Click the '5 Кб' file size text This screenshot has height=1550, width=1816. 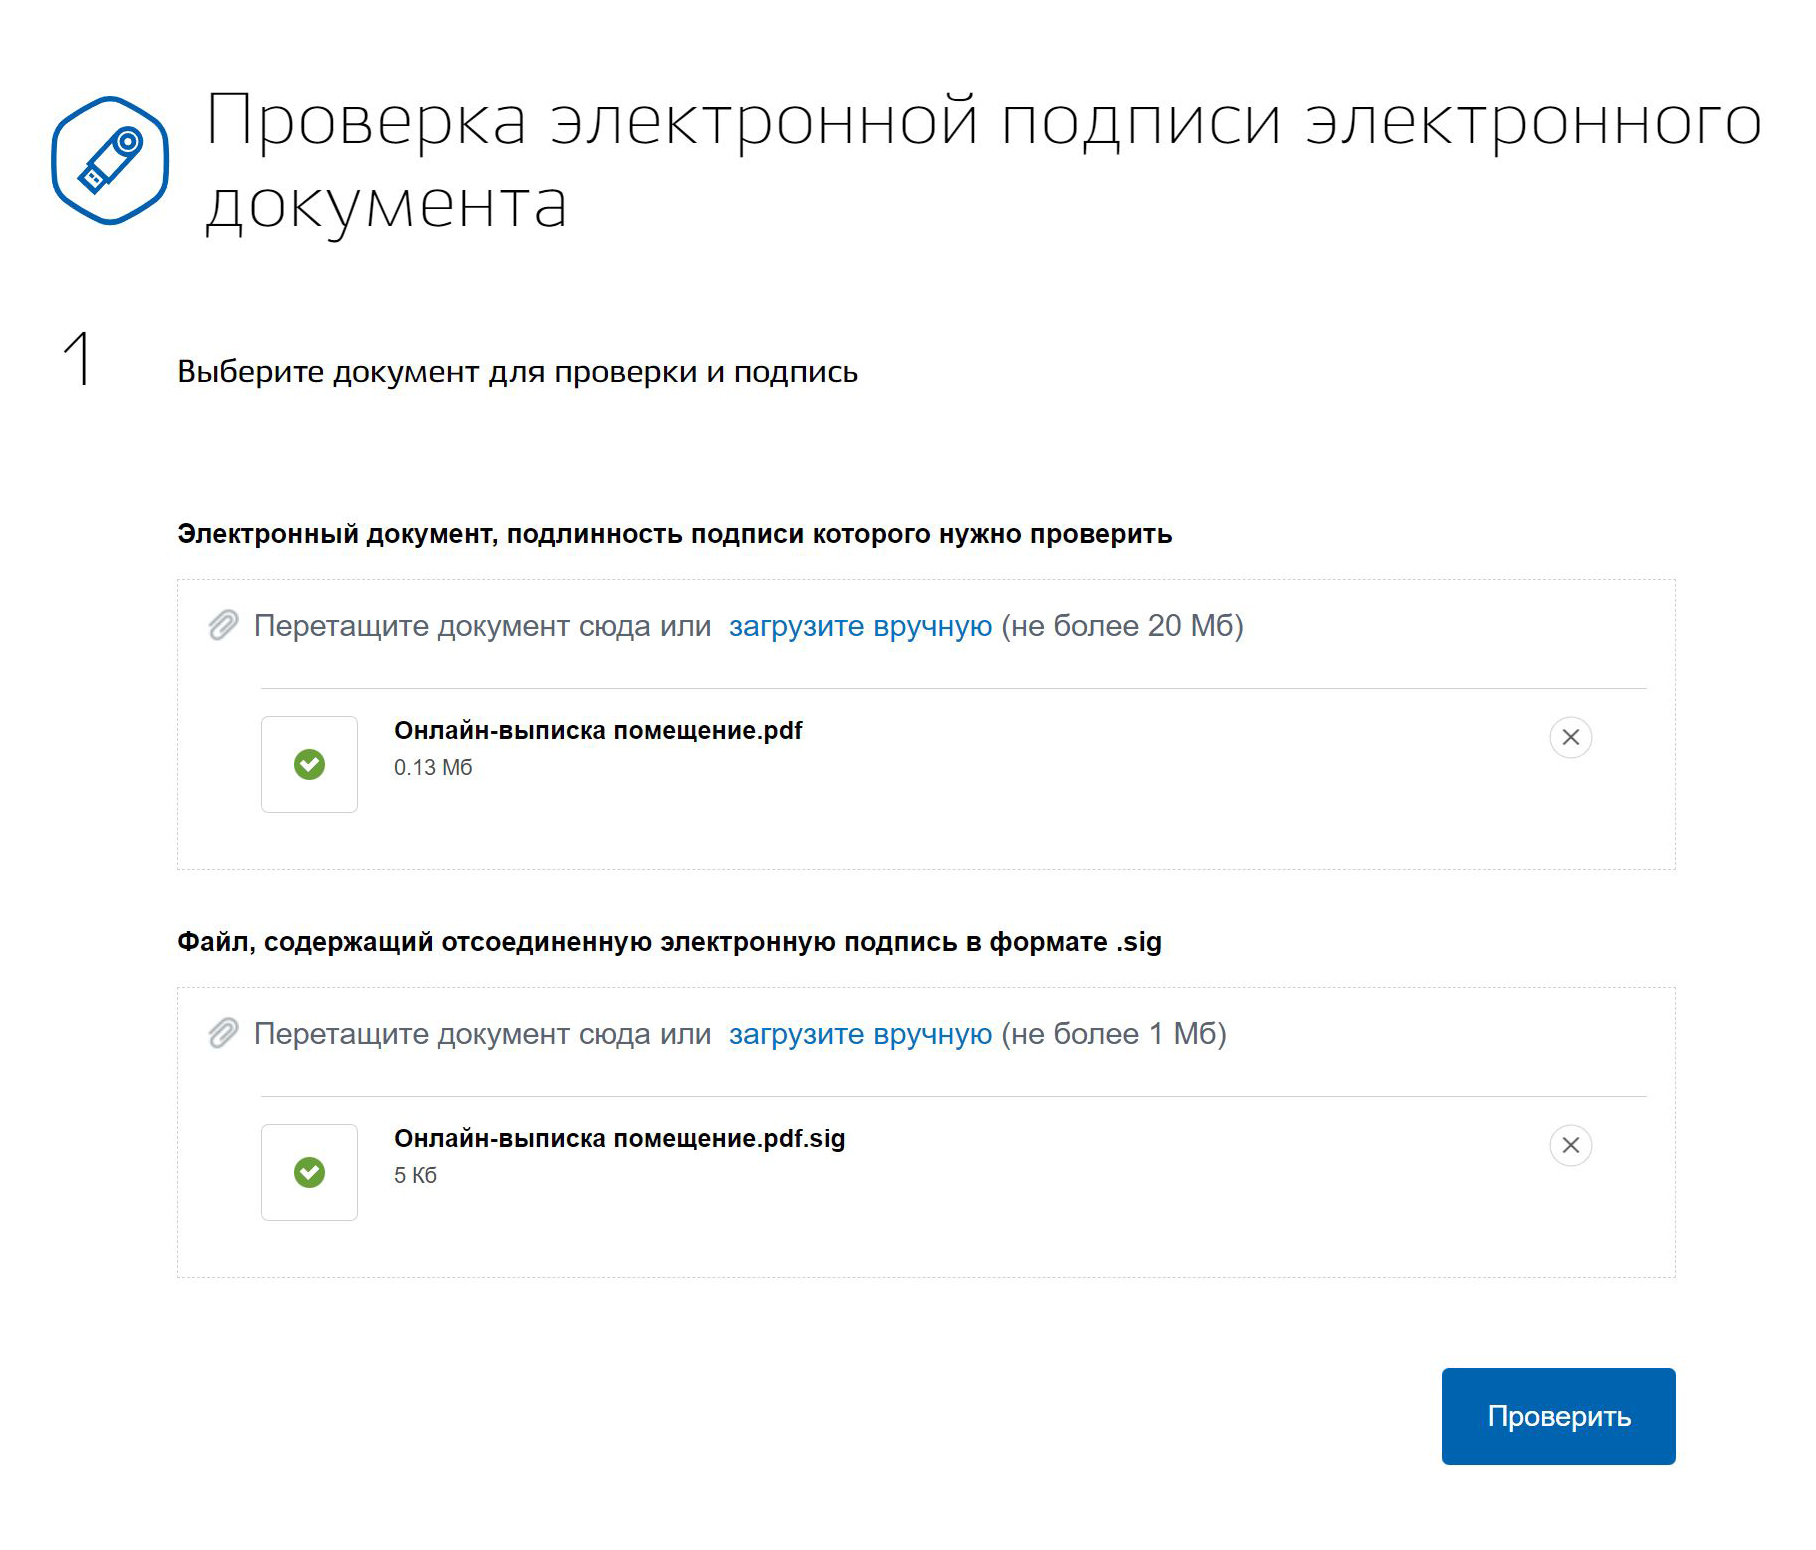(x=415, y=1176)
